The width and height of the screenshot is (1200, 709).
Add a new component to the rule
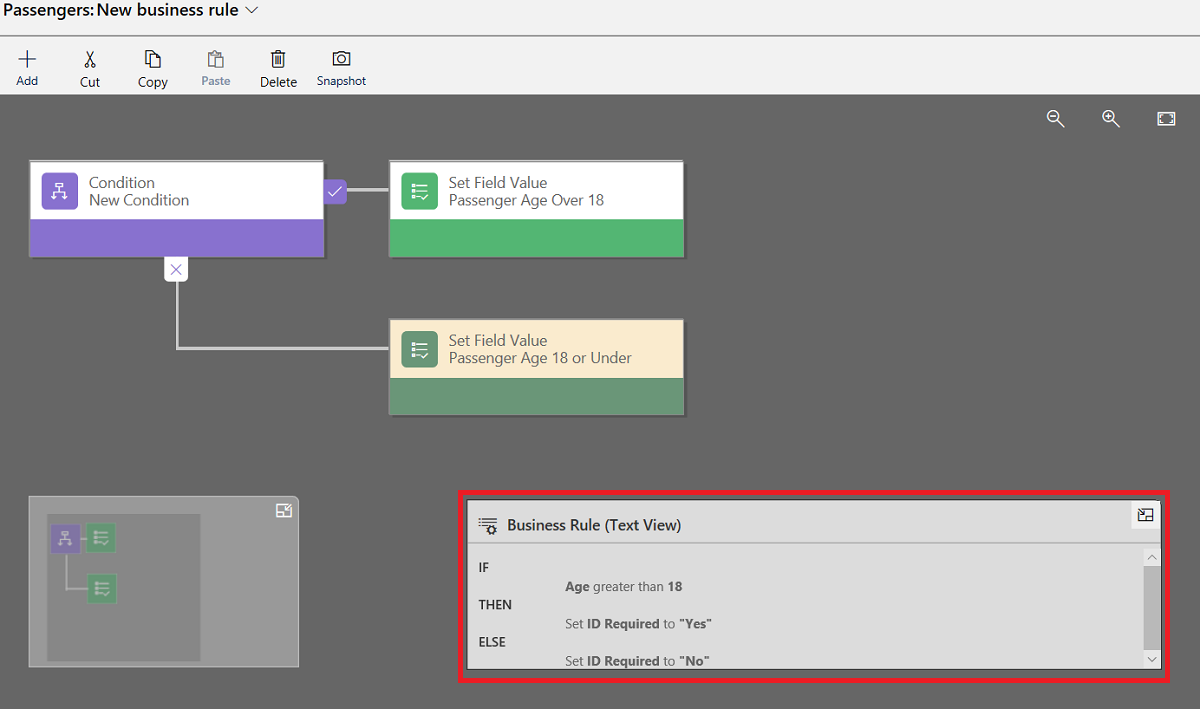pyautogui.click(x=27, y=66)
